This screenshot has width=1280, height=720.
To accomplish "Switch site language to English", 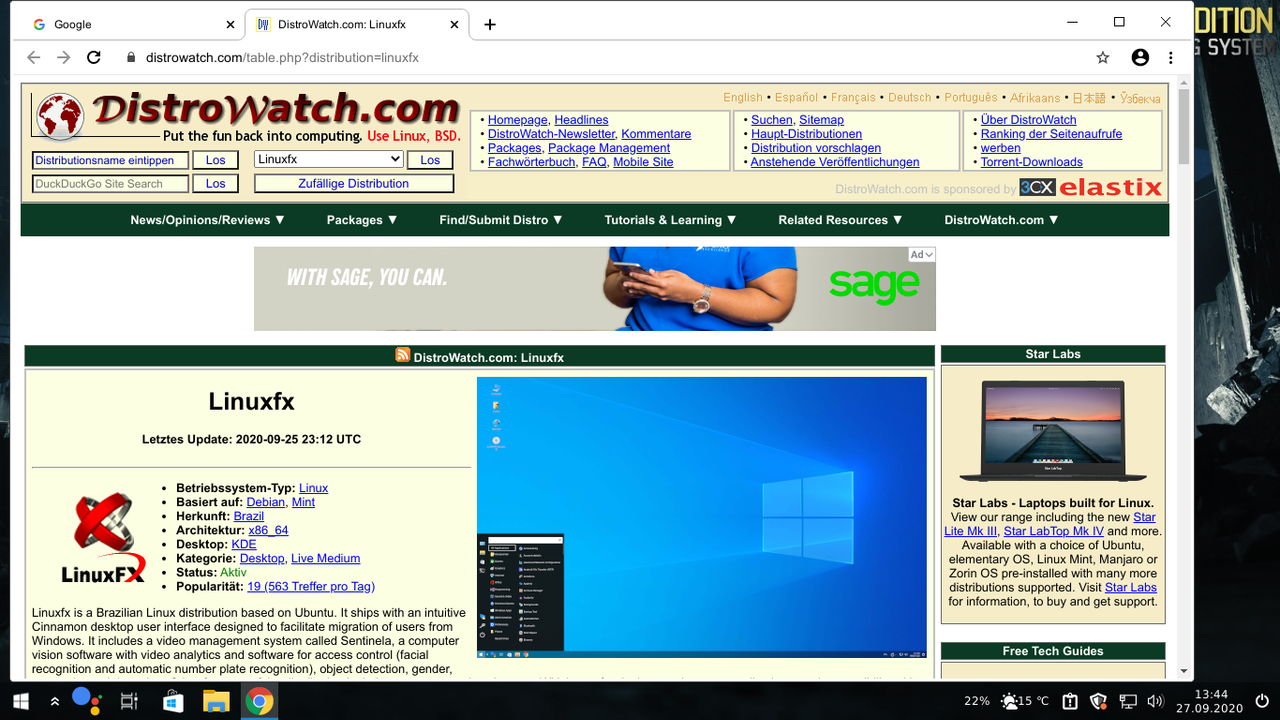I will pos(743,97).
